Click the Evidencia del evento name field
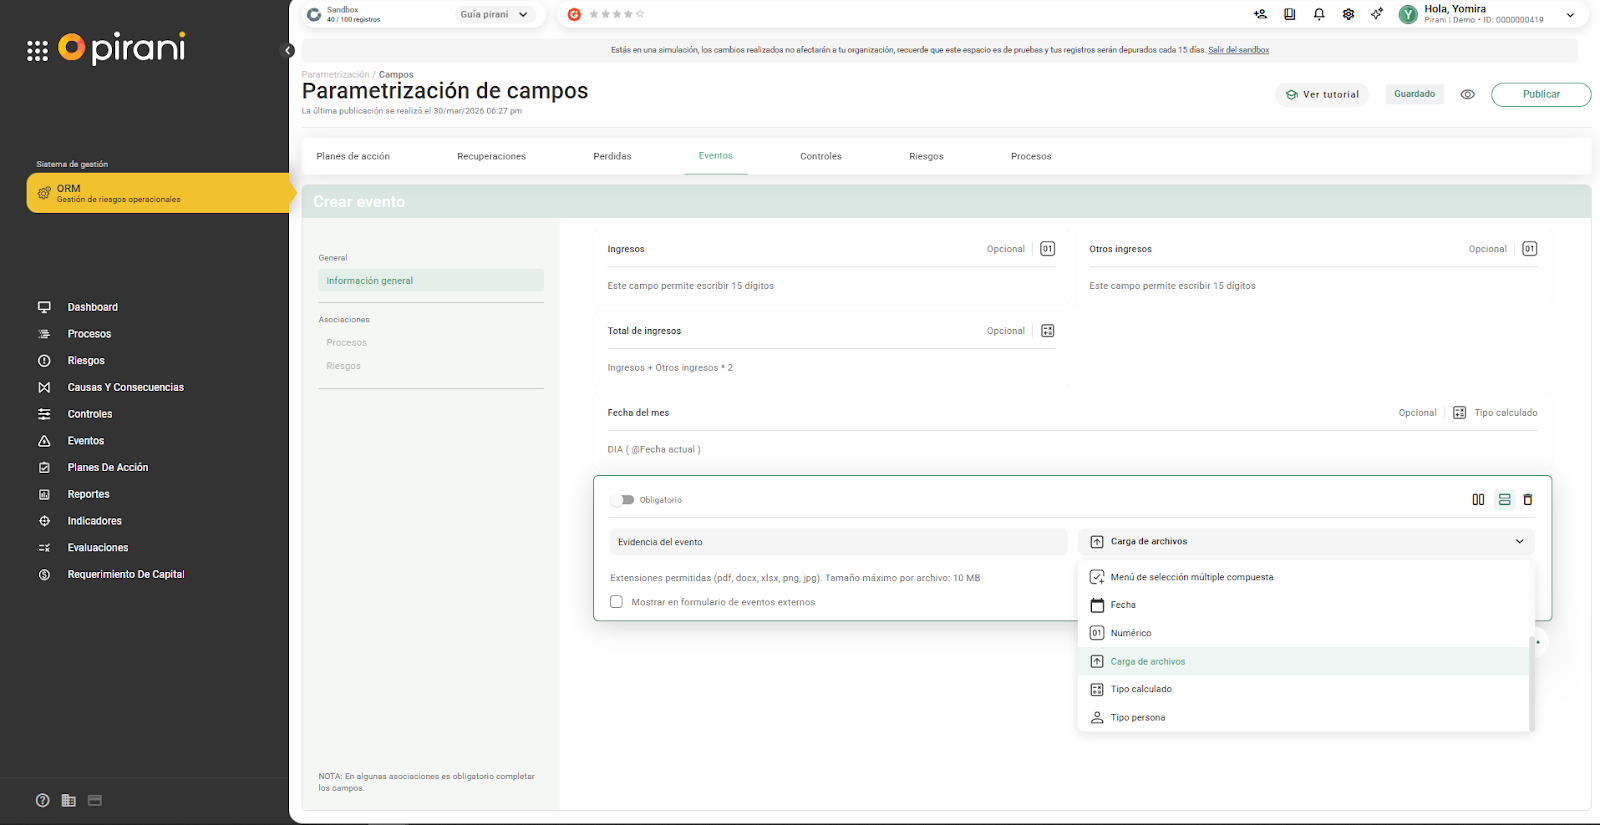Screen dimensions: 1600x825 [x=837, y=542]
